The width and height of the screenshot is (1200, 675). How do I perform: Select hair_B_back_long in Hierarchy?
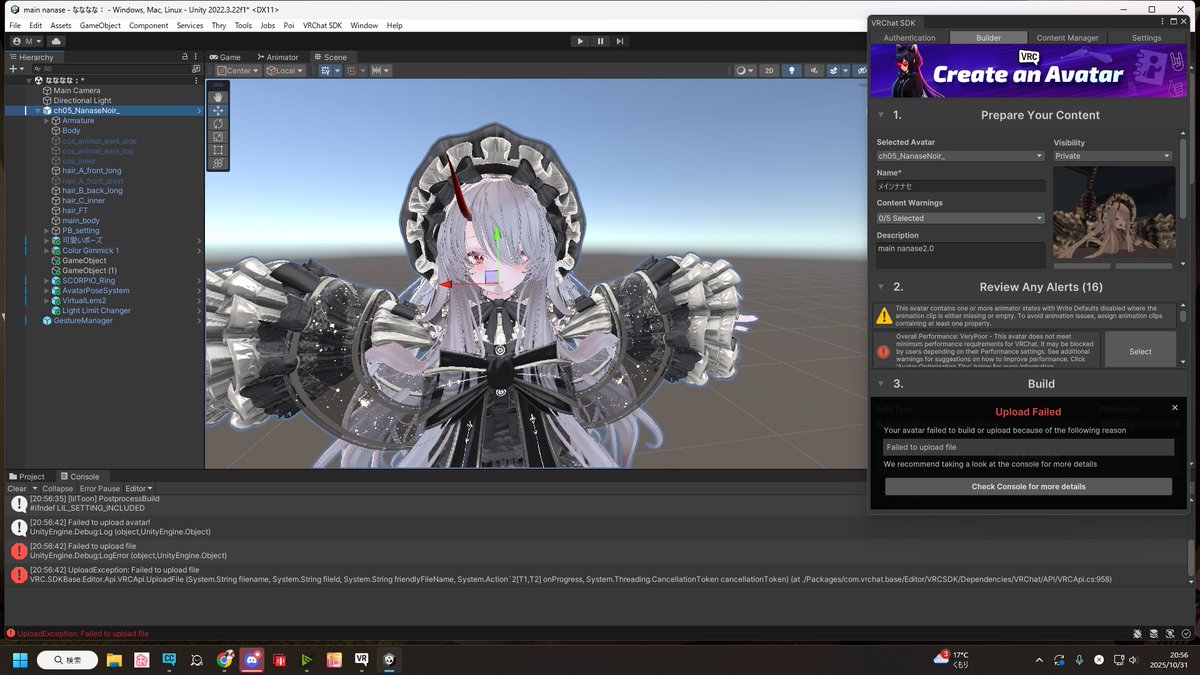coord(92,191)
